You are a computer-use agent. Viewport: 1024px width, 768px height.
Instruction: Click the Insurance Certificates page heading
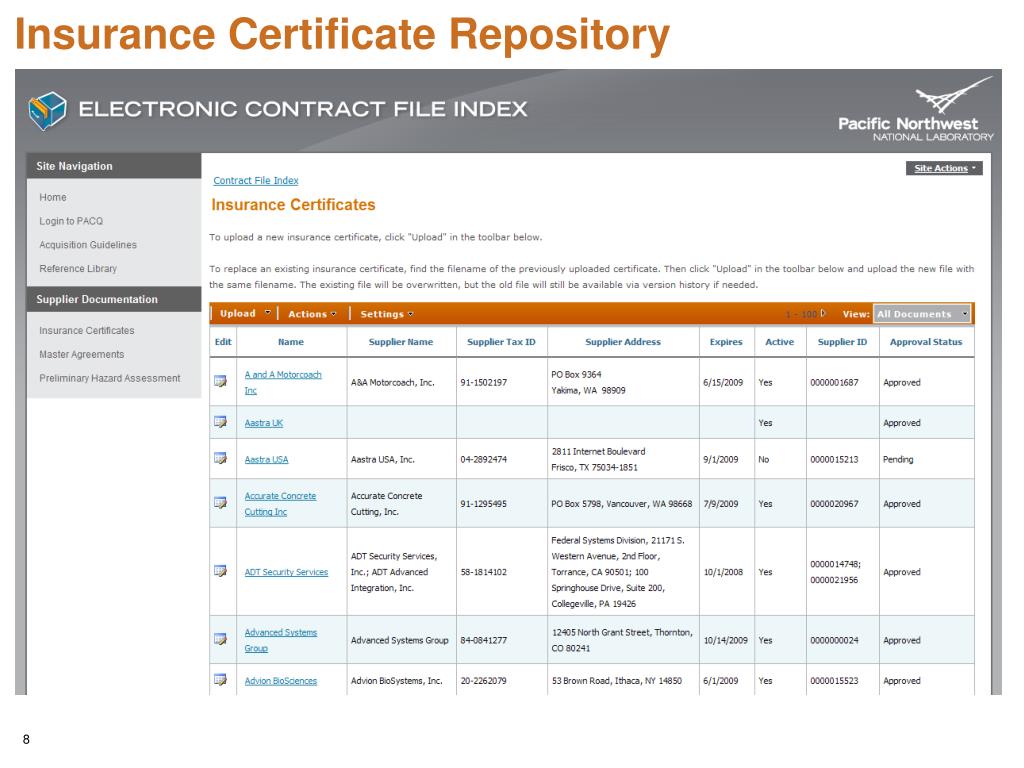(293, 205)
